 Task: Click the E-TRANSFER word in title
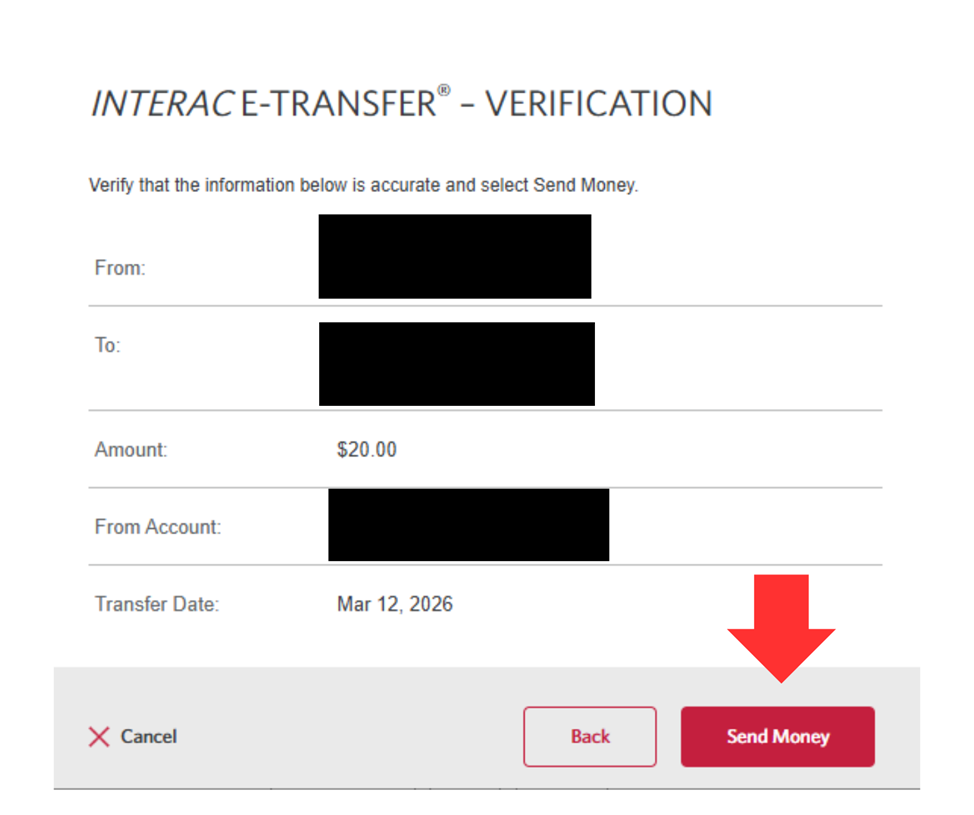338,104
